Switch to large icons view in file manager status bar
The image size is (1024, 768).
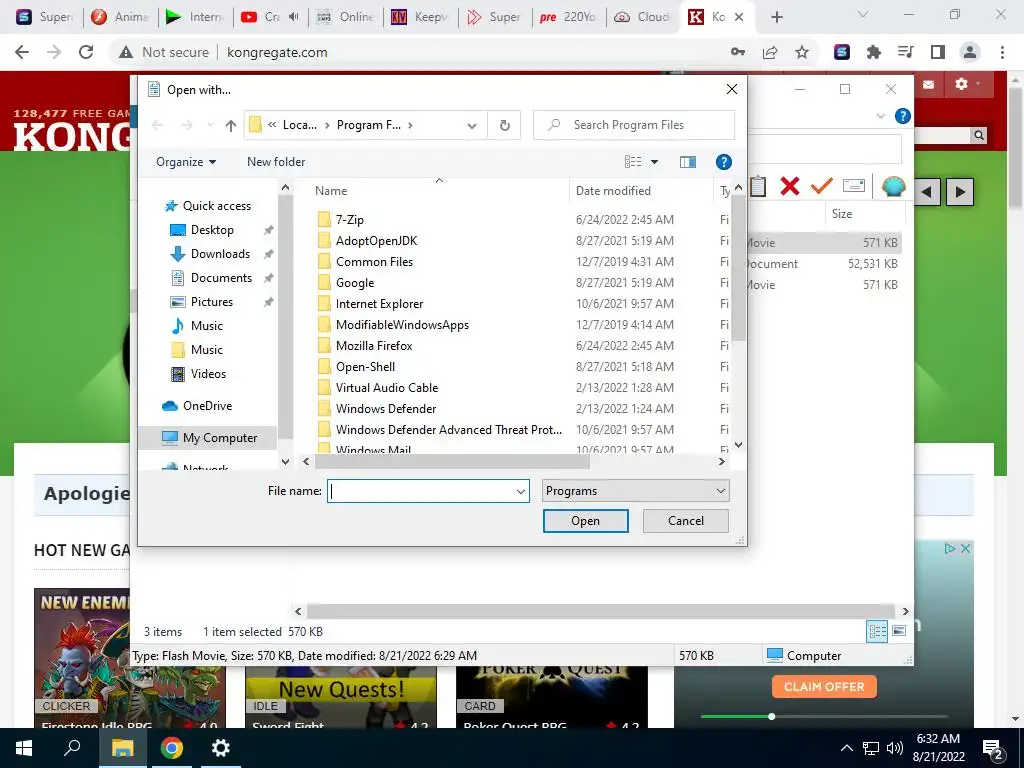pos(899,631)
